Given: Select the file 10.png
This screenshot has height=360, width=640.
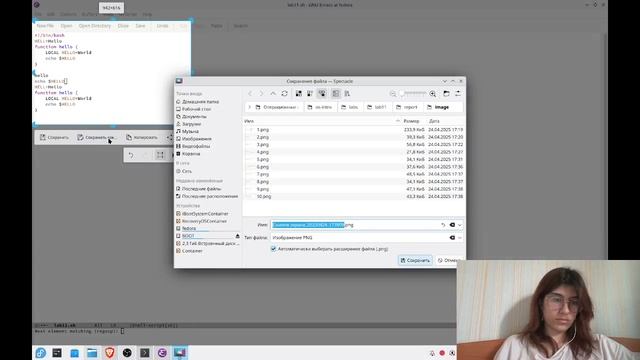Looking at the screenshot, I should [x=264, y=196].
